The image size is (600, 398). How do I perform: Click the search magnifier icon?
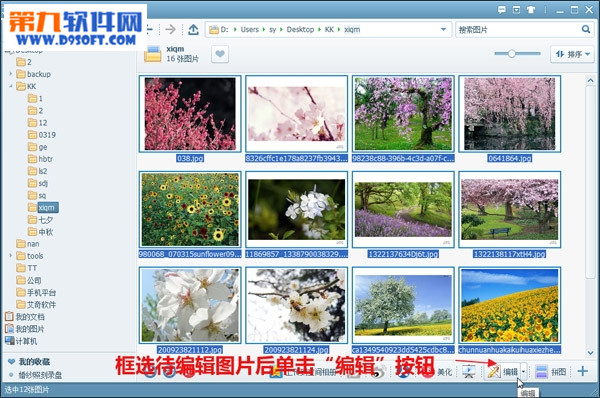585,29
